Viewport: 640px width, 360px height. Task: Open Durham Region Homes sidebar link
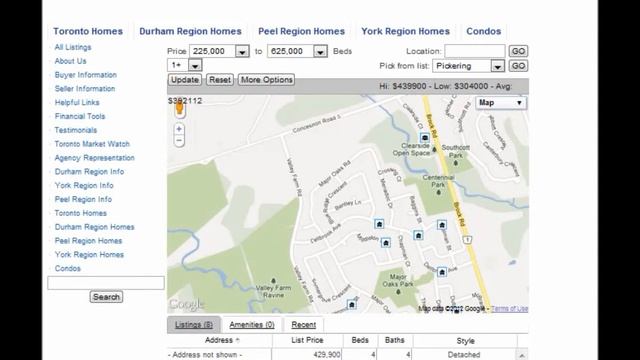95,227
